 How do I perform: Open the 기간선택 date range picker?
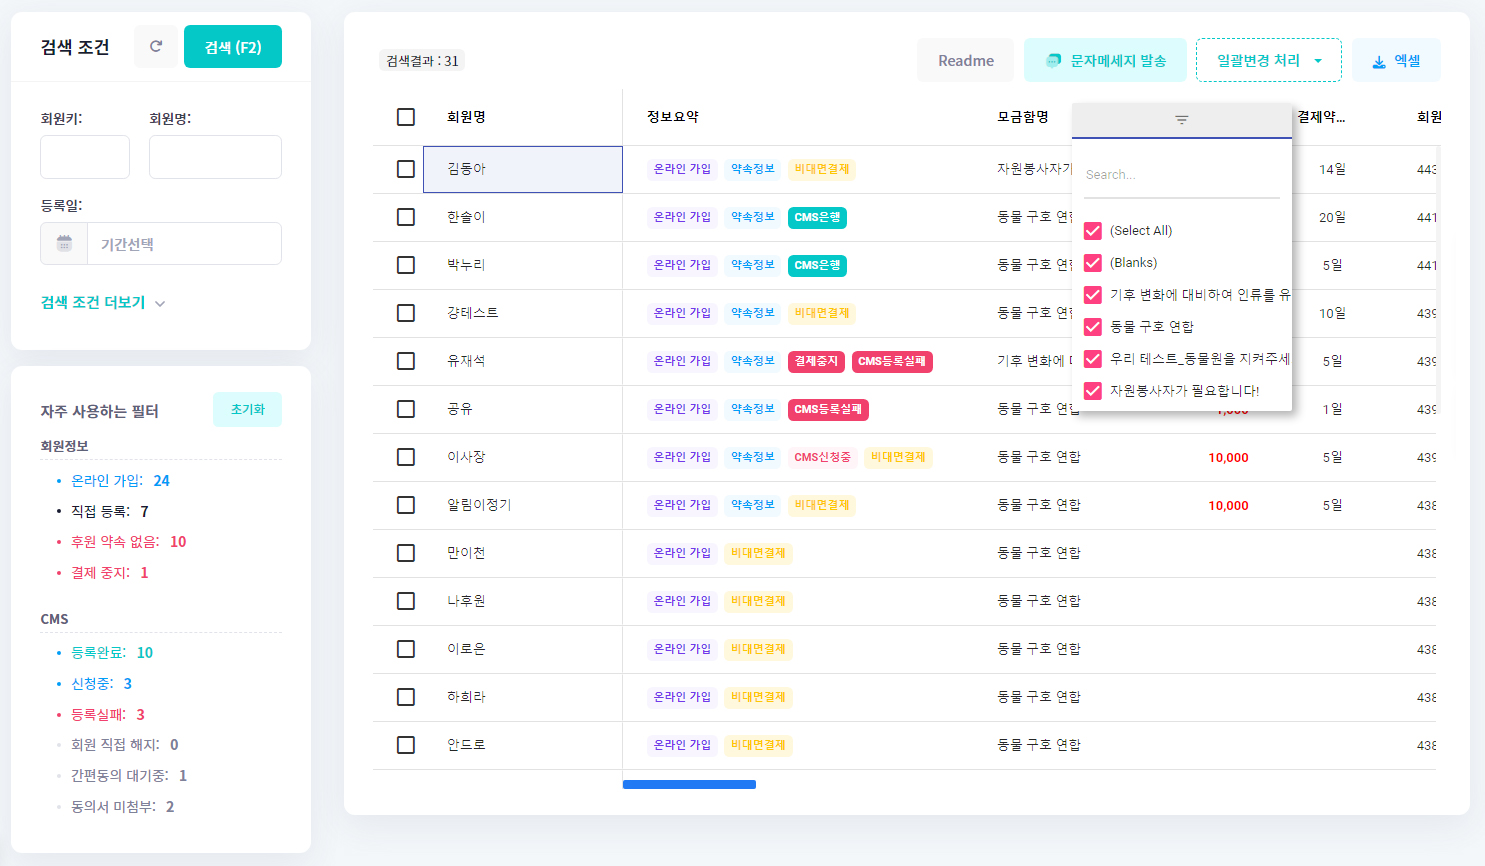[184, 244]
